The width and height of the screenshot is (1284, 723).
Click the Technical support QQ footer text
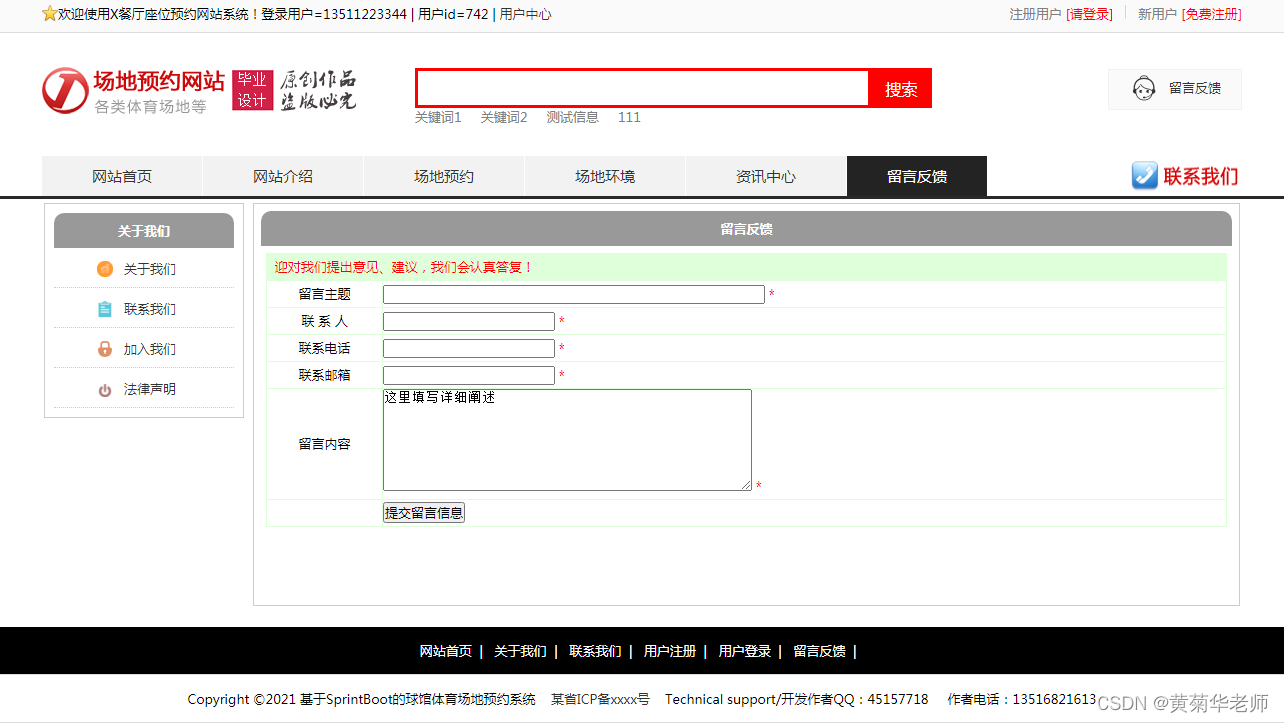(x=797, y=699)
